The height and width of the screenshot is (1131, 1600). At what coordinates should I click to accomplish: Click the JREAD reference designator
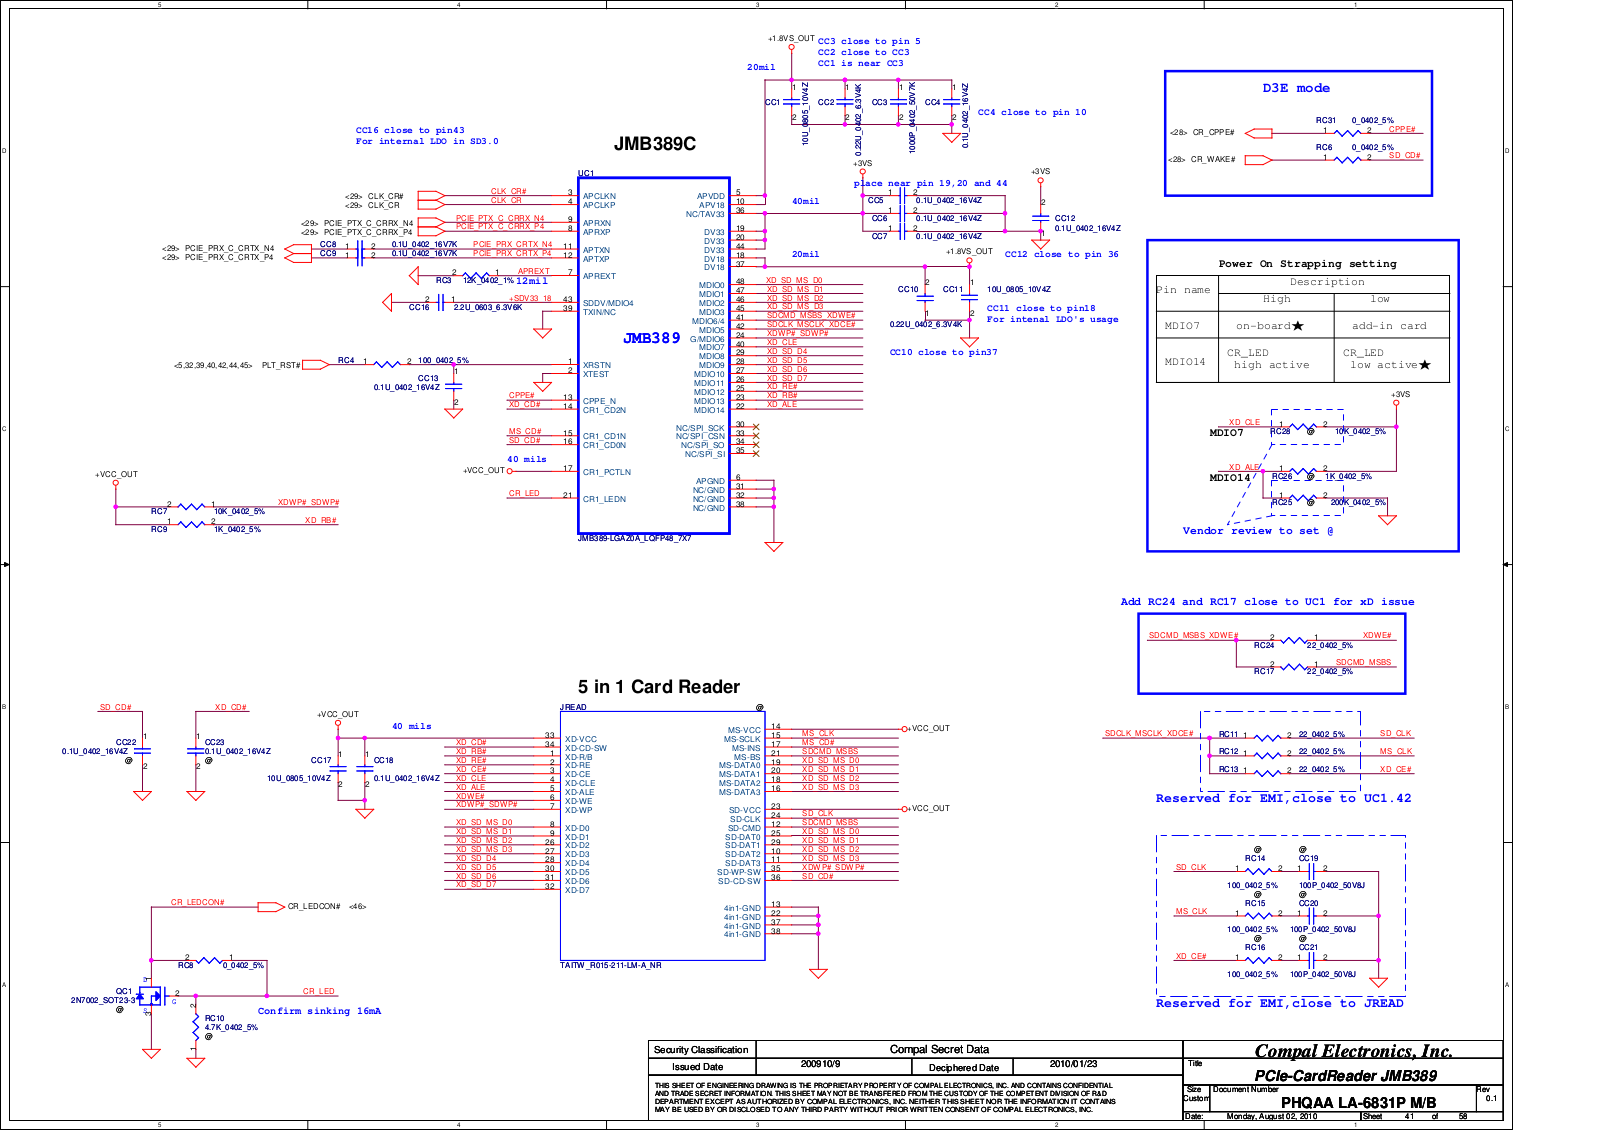(573, 707)
